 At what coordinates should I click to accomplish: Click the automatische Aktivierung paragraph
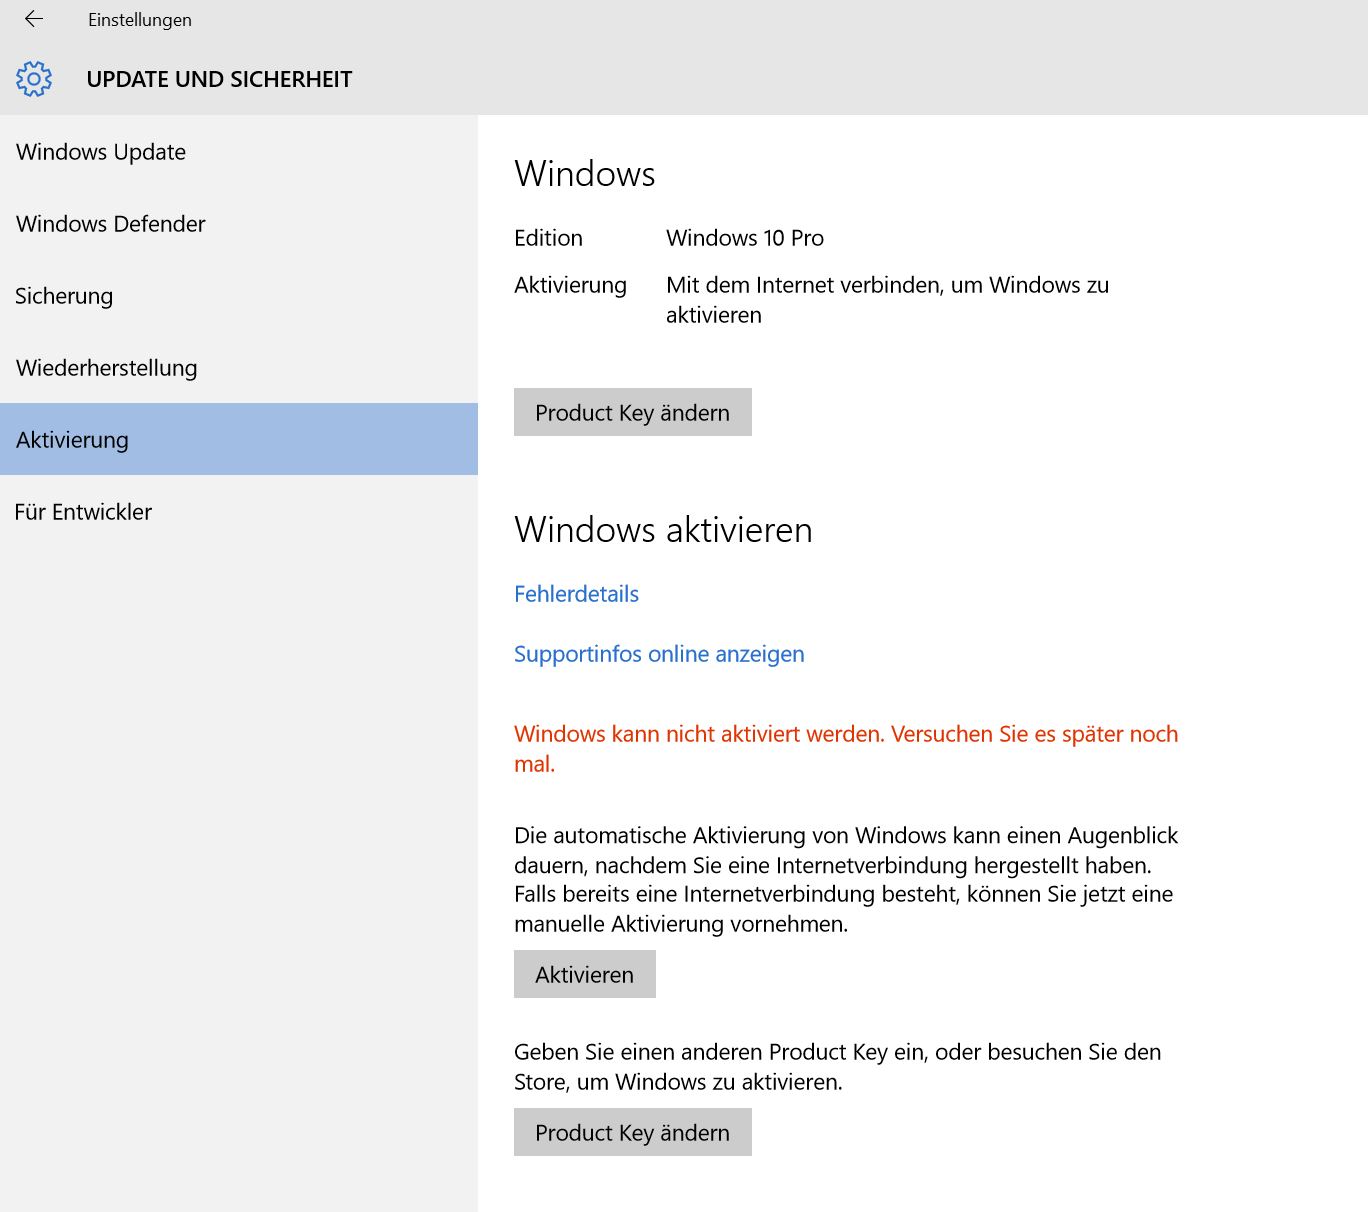[x=846, y=879]
